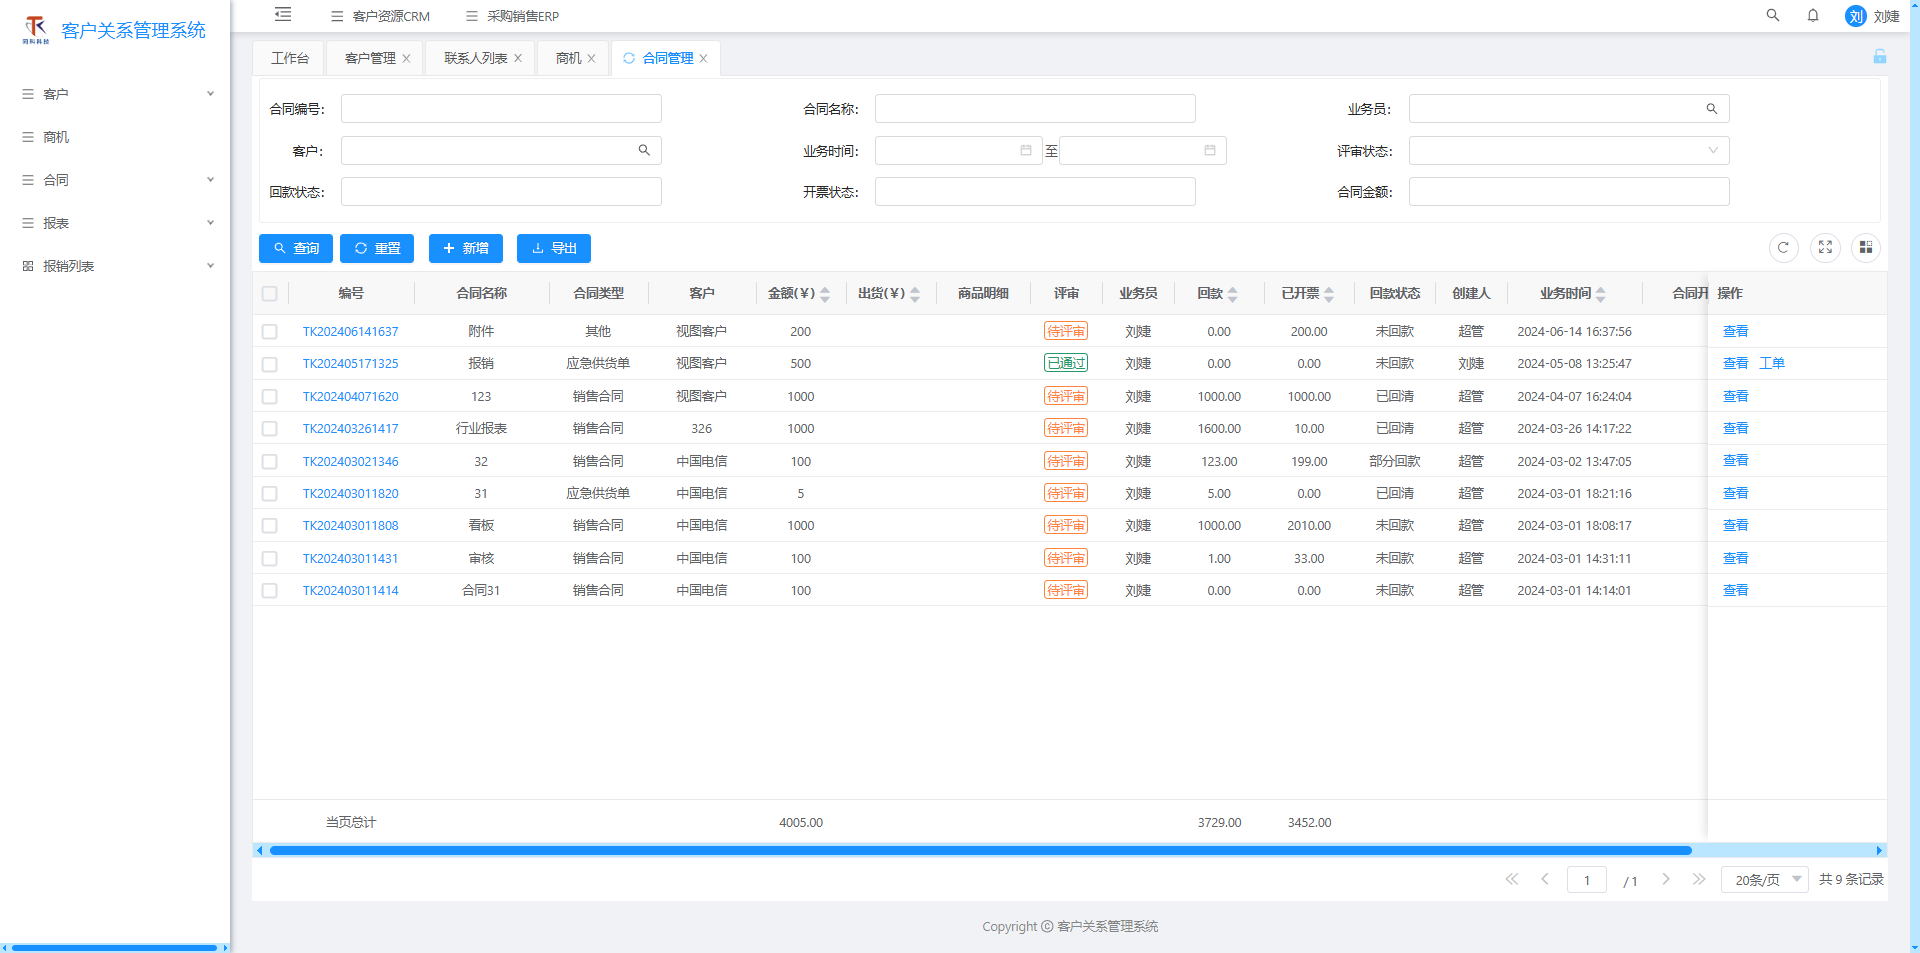This screenshot has height=953, width=1920.
Task: Open contract link TK202405171325
Action: tap(351, 364)
